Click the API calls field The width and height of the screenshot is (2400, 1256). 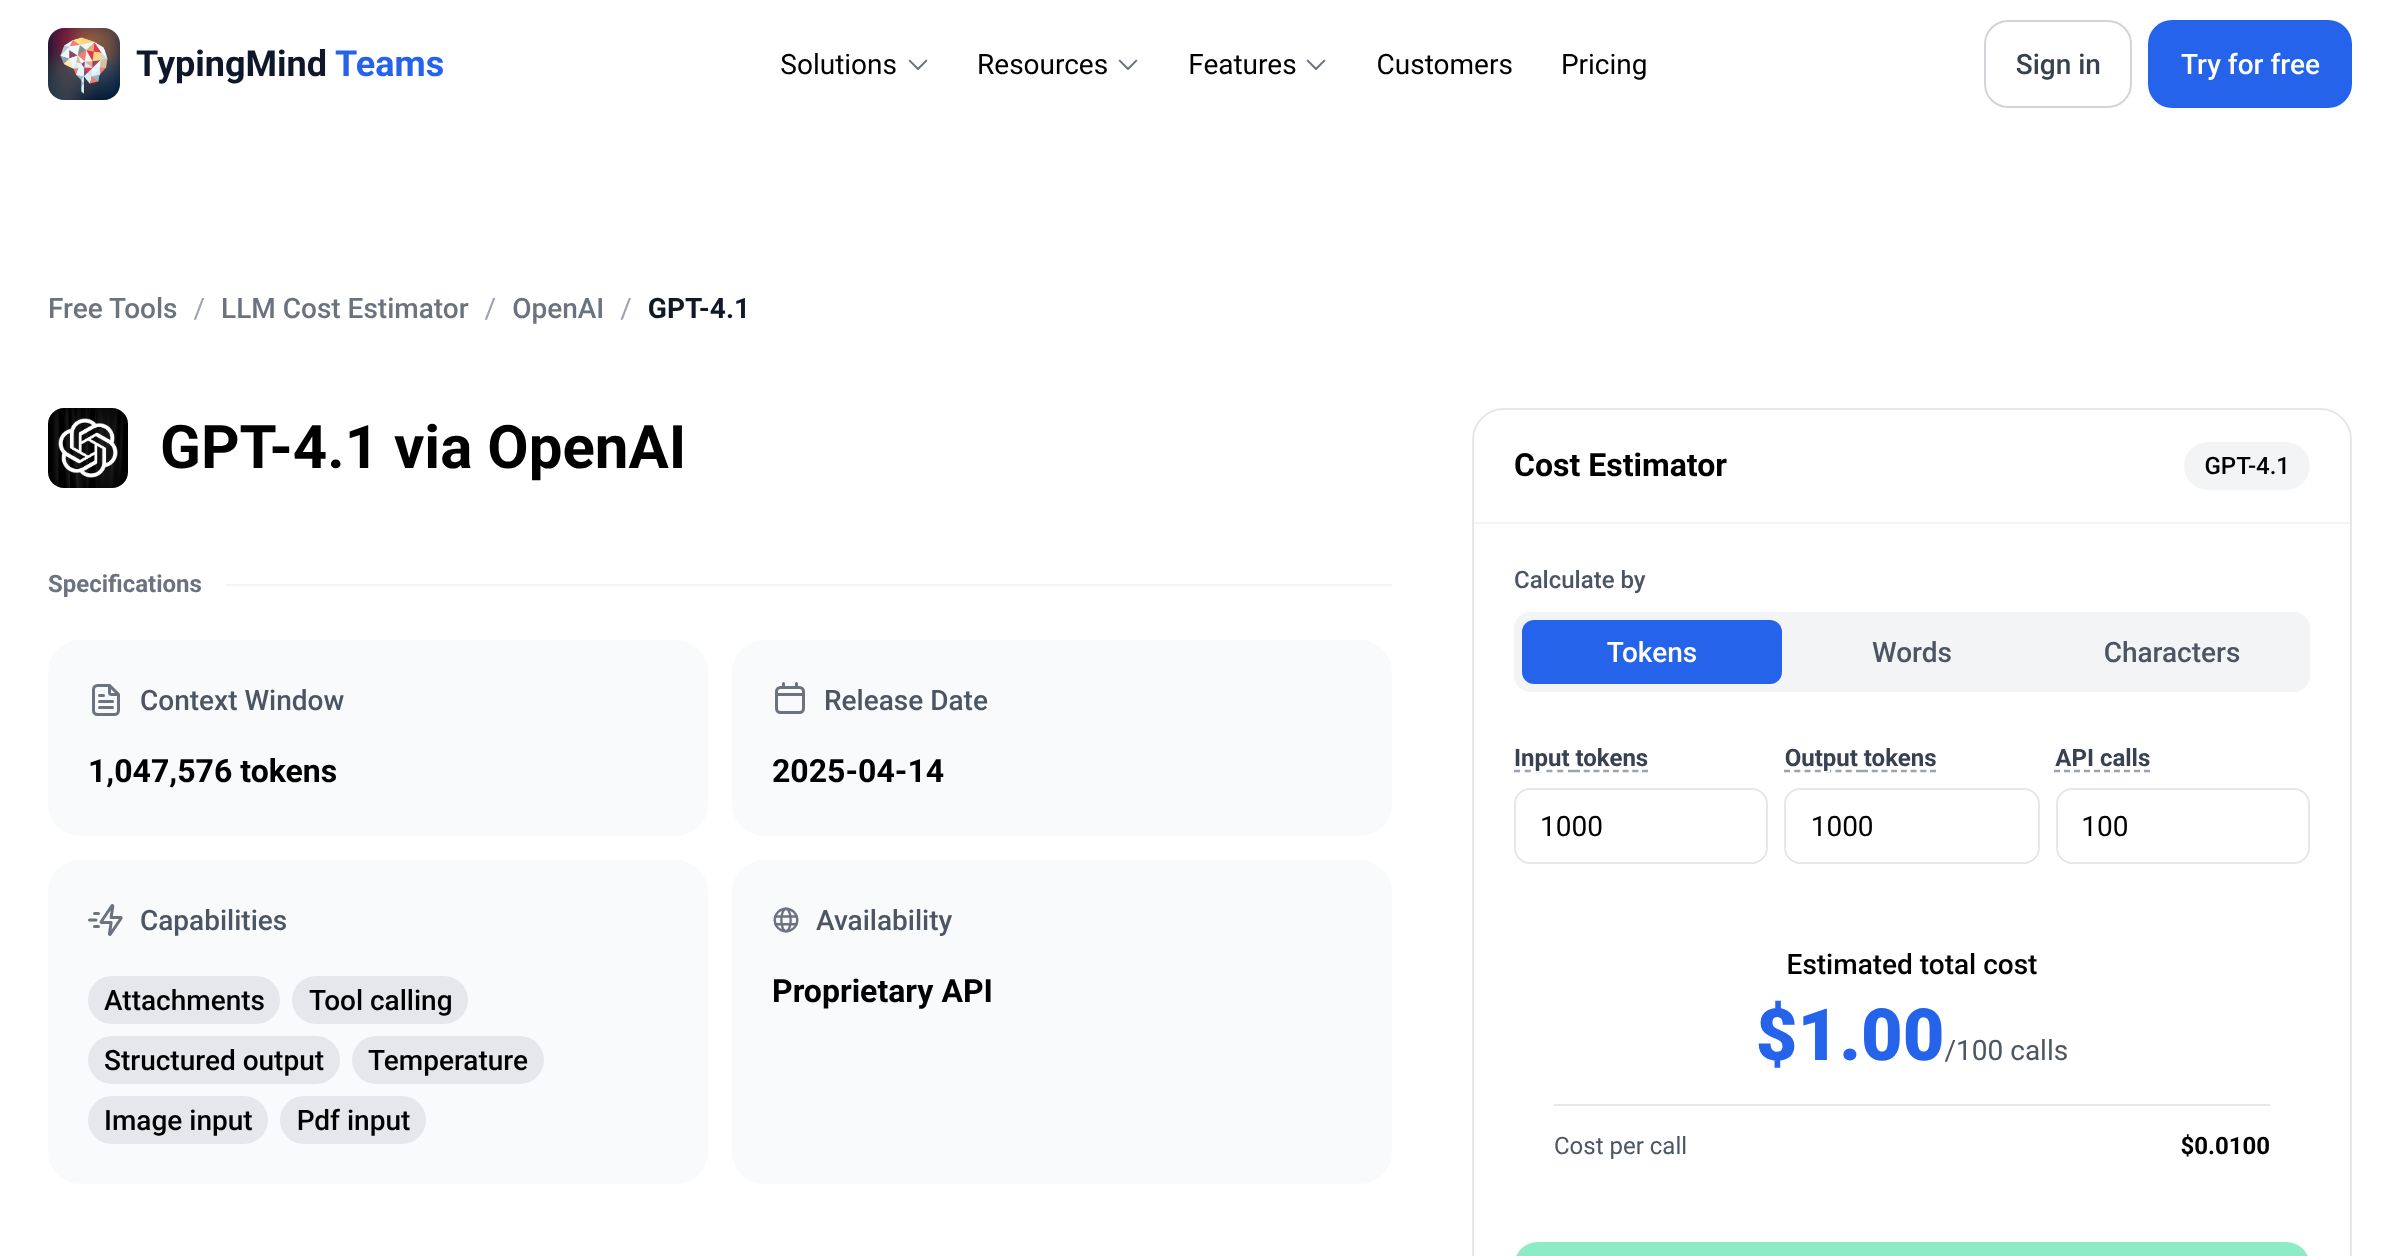click(2183, 826)
